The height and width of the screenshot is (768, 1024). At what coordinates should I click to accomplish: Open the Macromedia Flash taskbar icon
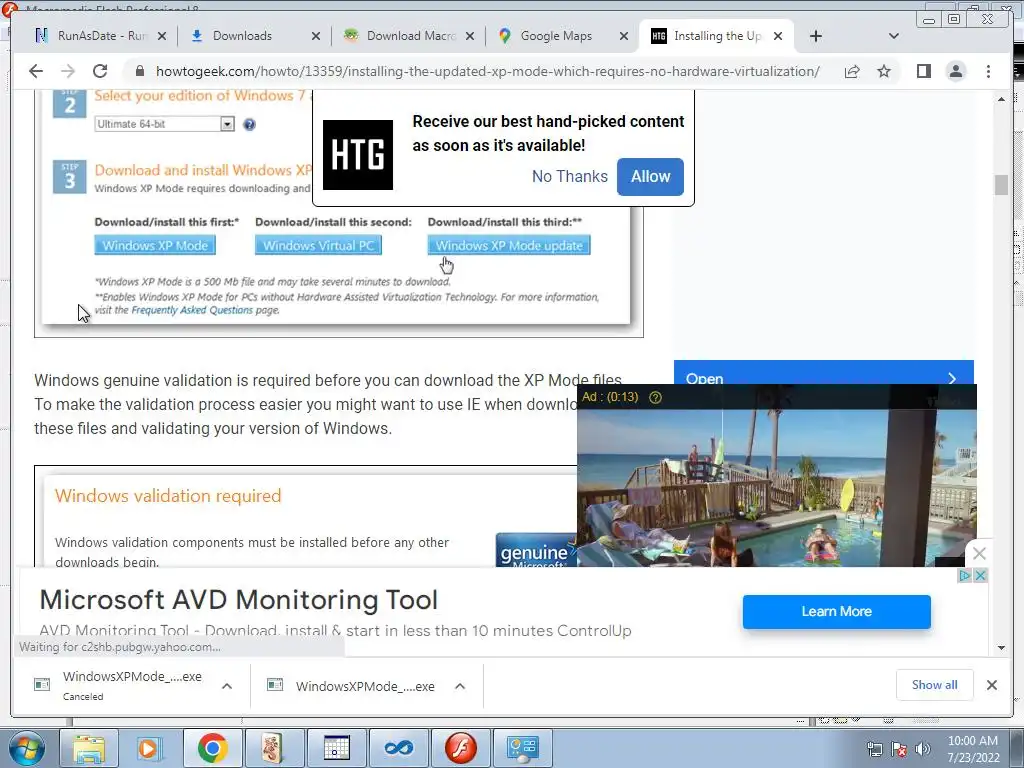pyautogui.click(x=461, y=748)
